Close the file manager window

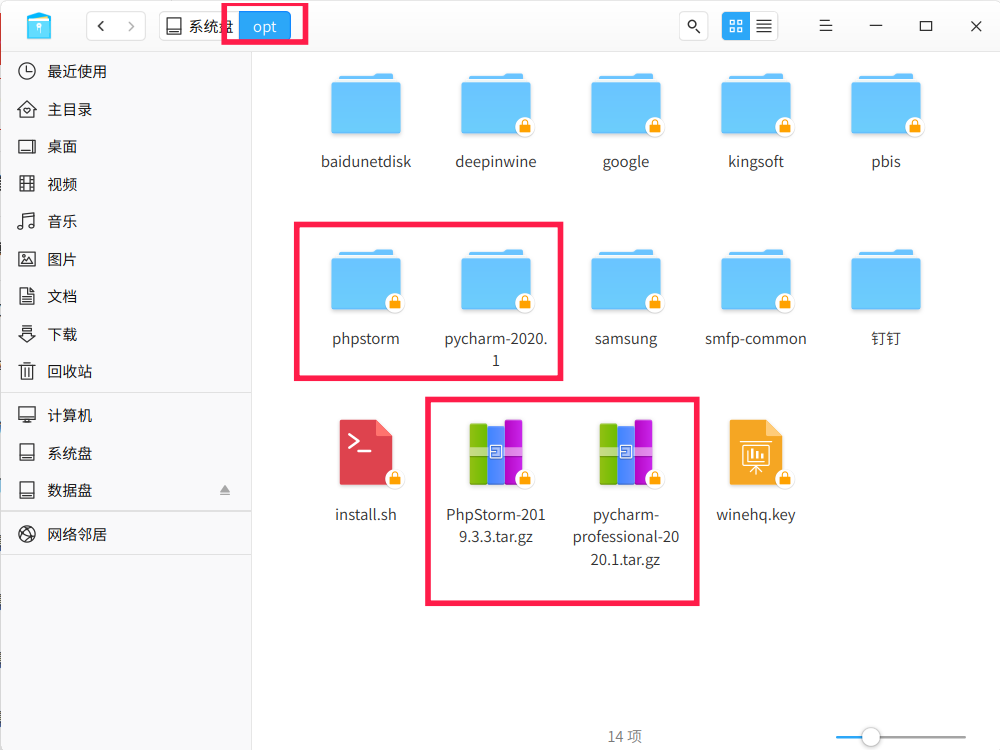coord(976,26)
